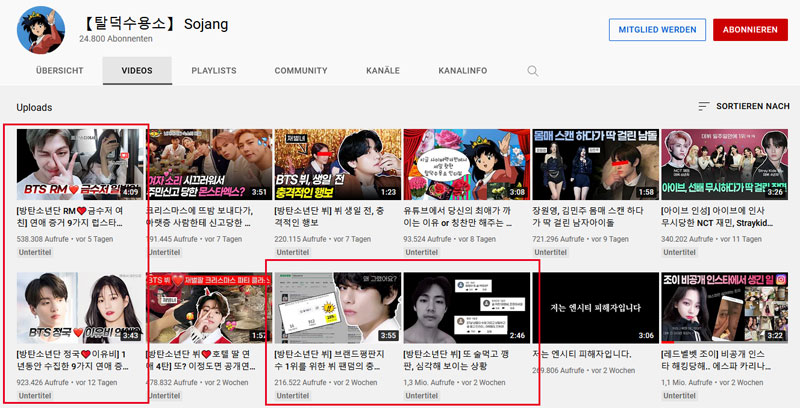This screenshot has height=408, width=800.
Task: Open the title '저는 엔시티 피해자입니다.'
Action: coord(582,354)
